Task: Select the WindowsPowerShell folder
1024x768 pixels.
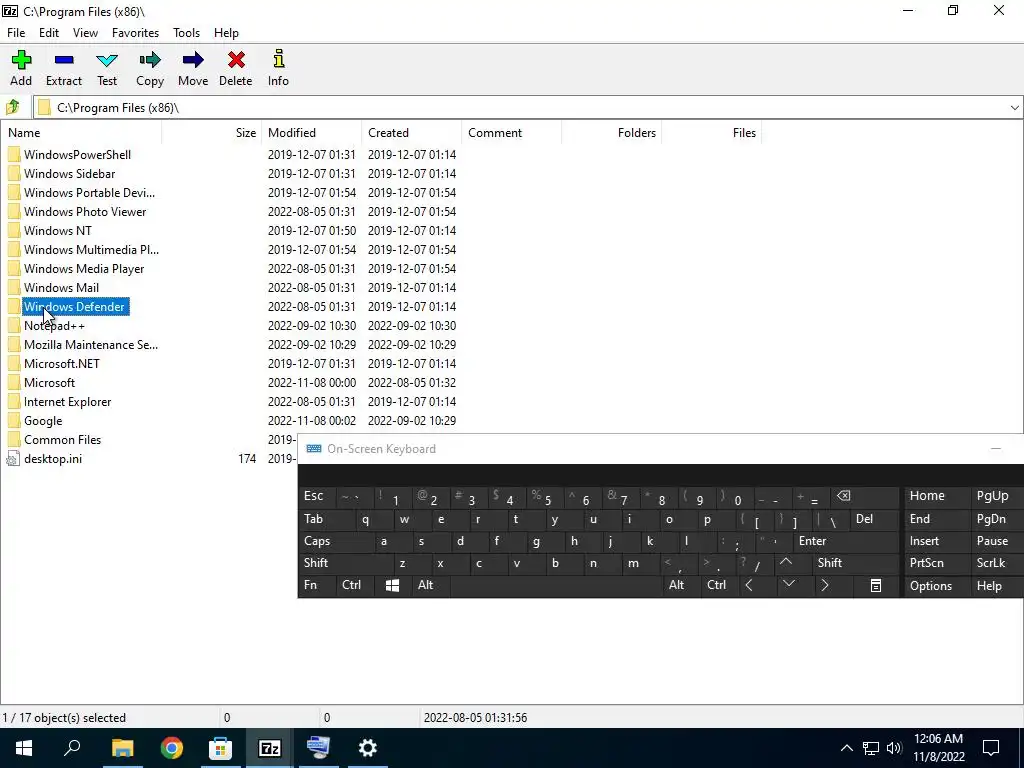Action: tap(78, 155)
